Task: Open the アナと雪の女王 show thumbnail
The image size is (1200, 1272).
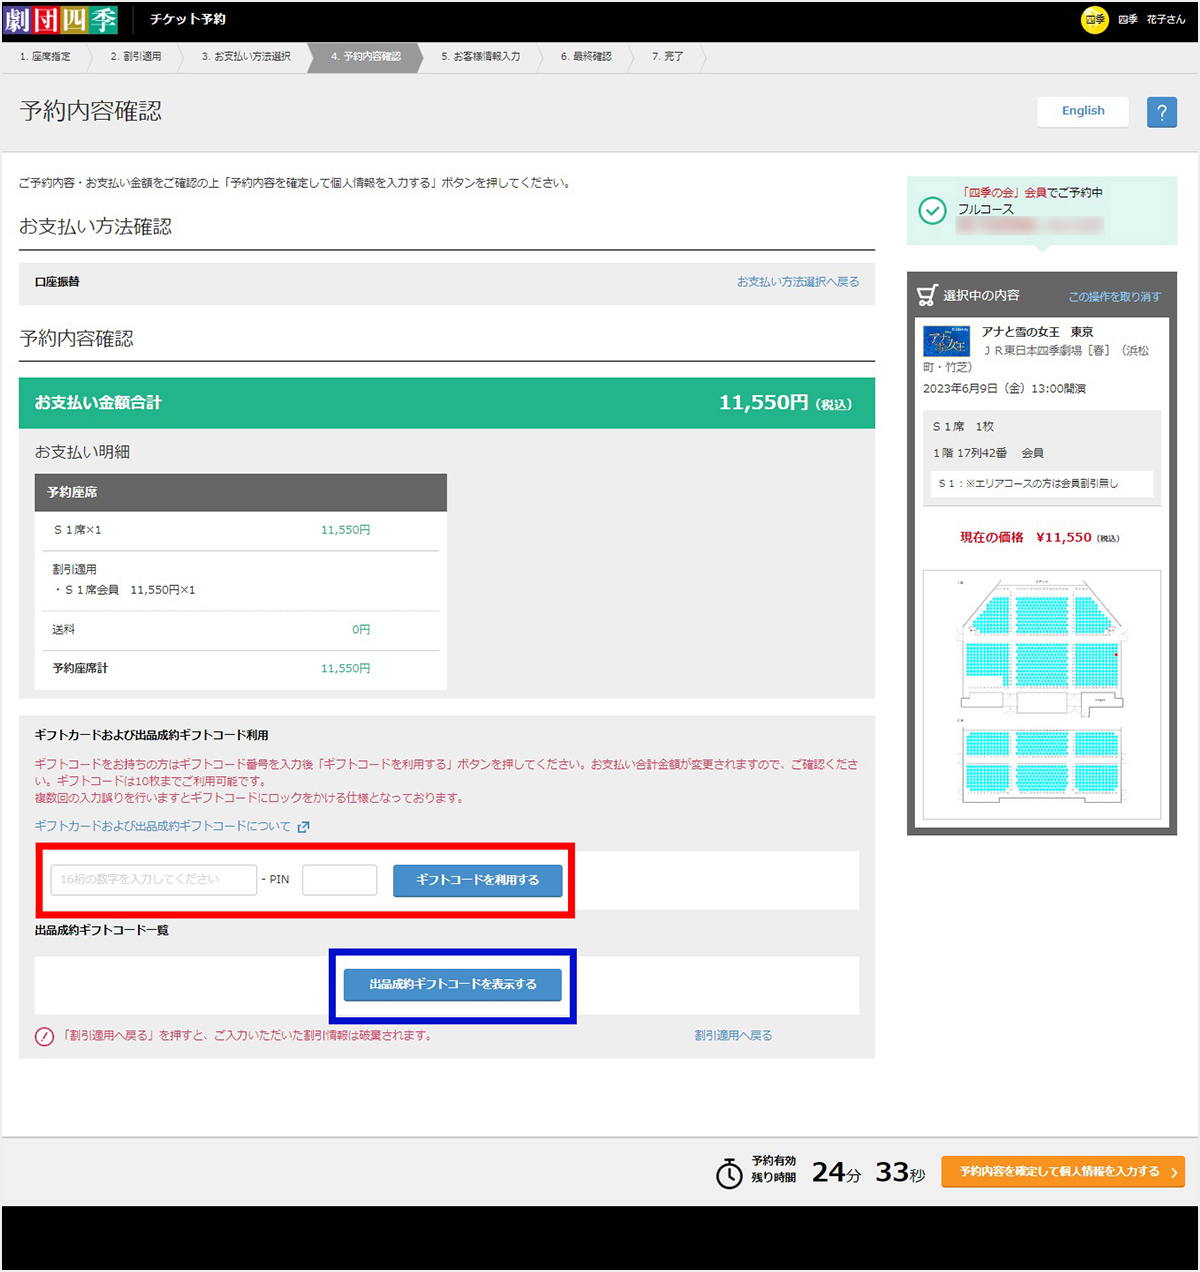Action: (946, 341)
